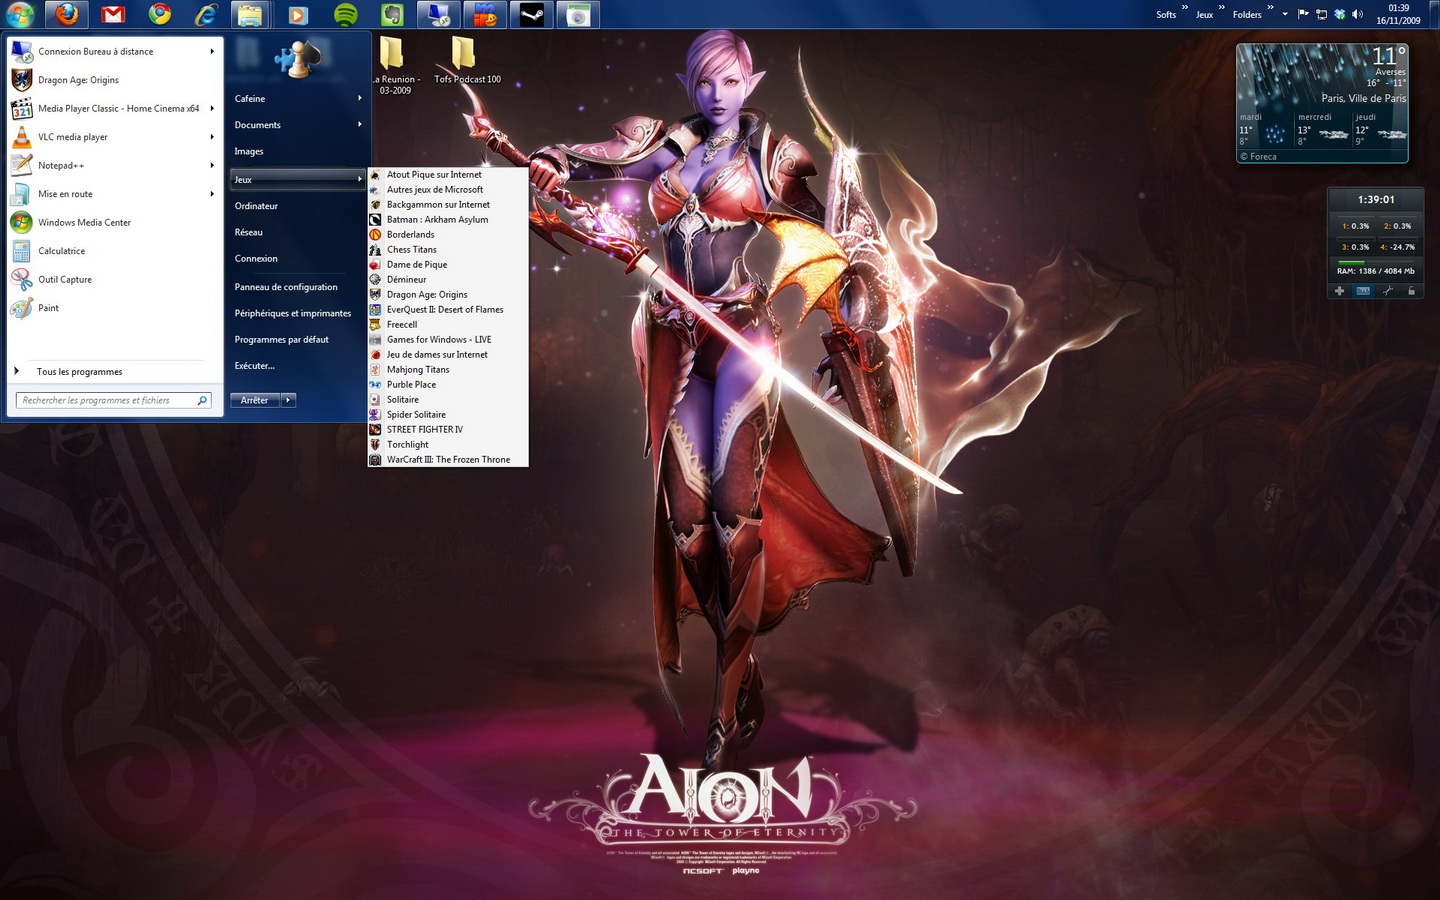Screen dimensions: 1440x900
Task: Click the wrench settings icon on the CPU gadget
Action: [1387, 291]
